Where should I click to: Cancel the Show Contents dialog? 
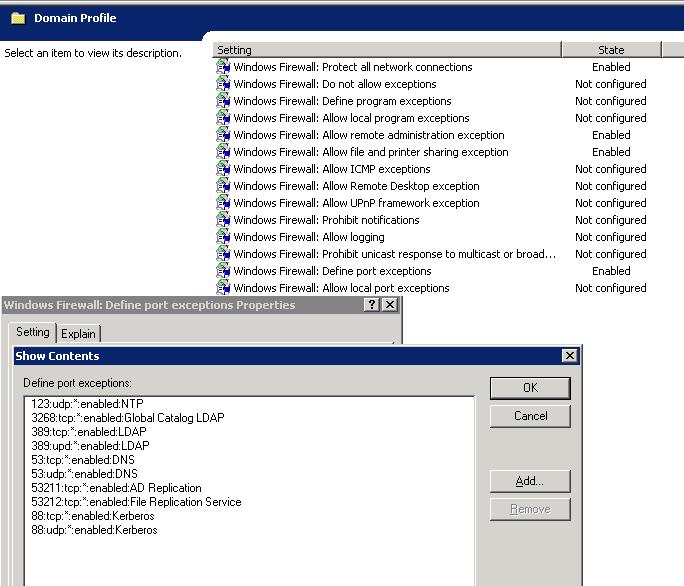(x=530, y=416)
